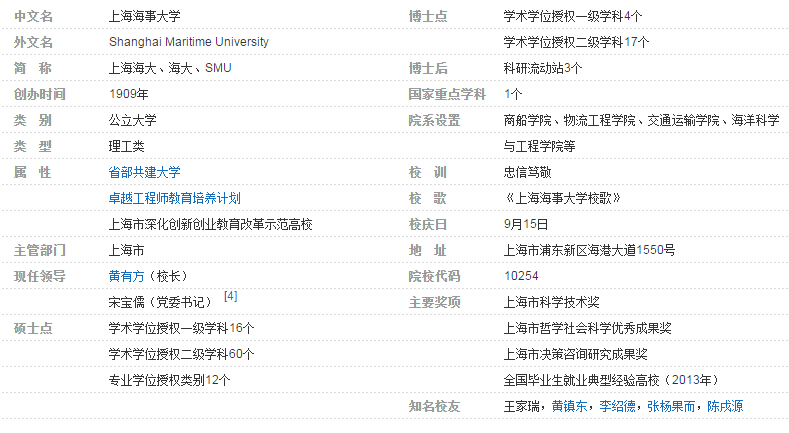The width and height of the screenshot is (789, 433).
Task: Select the text 学术学位授权二级学科17个
Action: (x=576, y=42)
